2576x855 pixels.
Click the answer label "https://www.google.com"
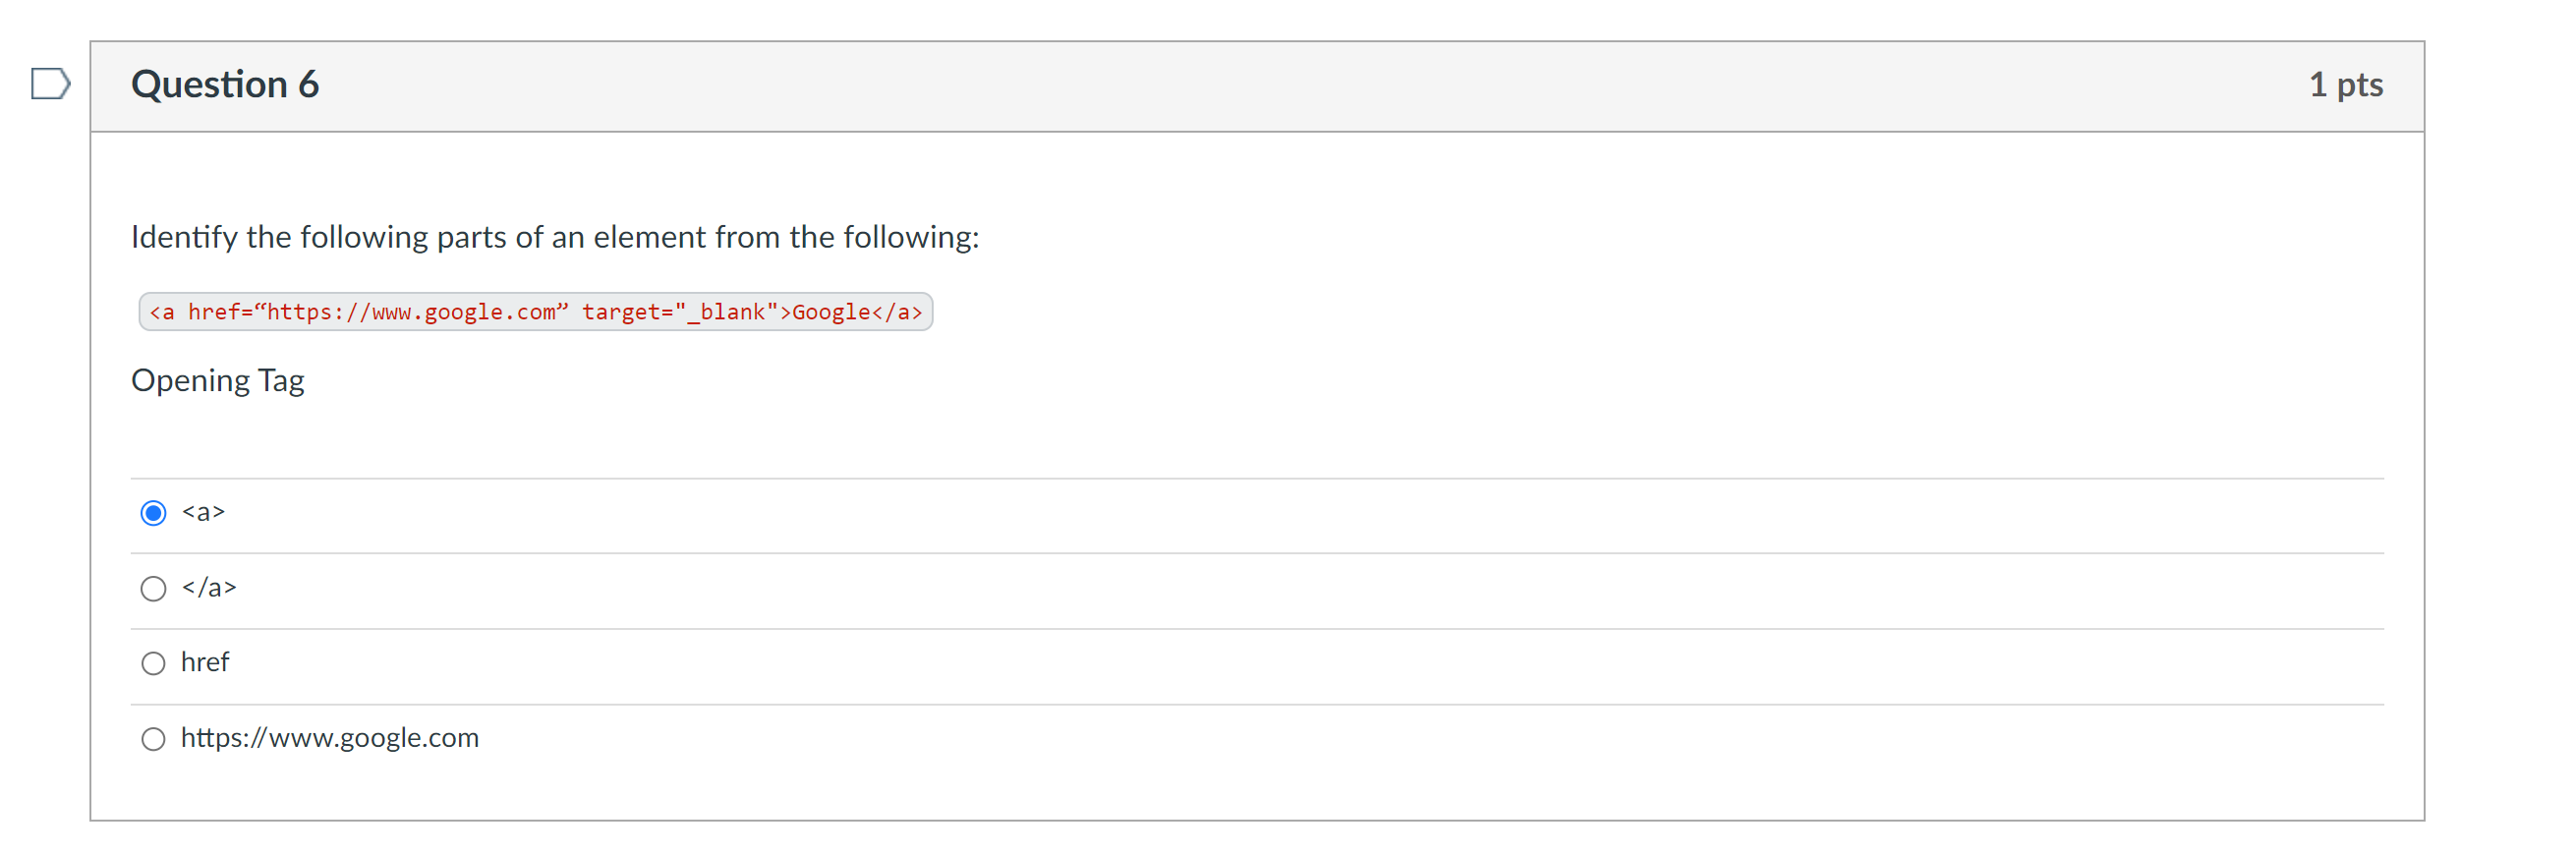(330, 738)
